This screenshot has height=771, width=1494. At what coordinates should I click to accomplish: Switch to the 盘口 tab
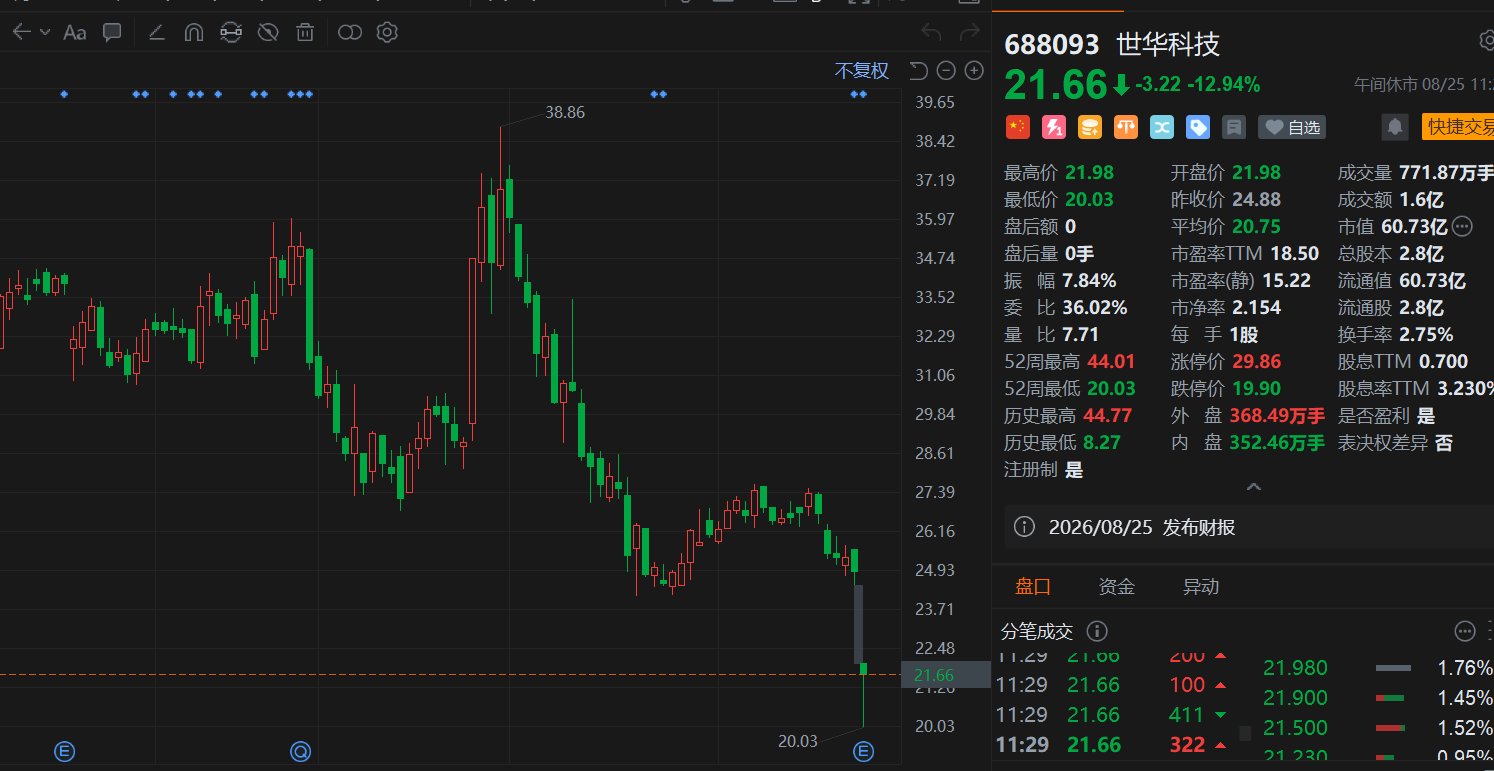(1033, 587)
